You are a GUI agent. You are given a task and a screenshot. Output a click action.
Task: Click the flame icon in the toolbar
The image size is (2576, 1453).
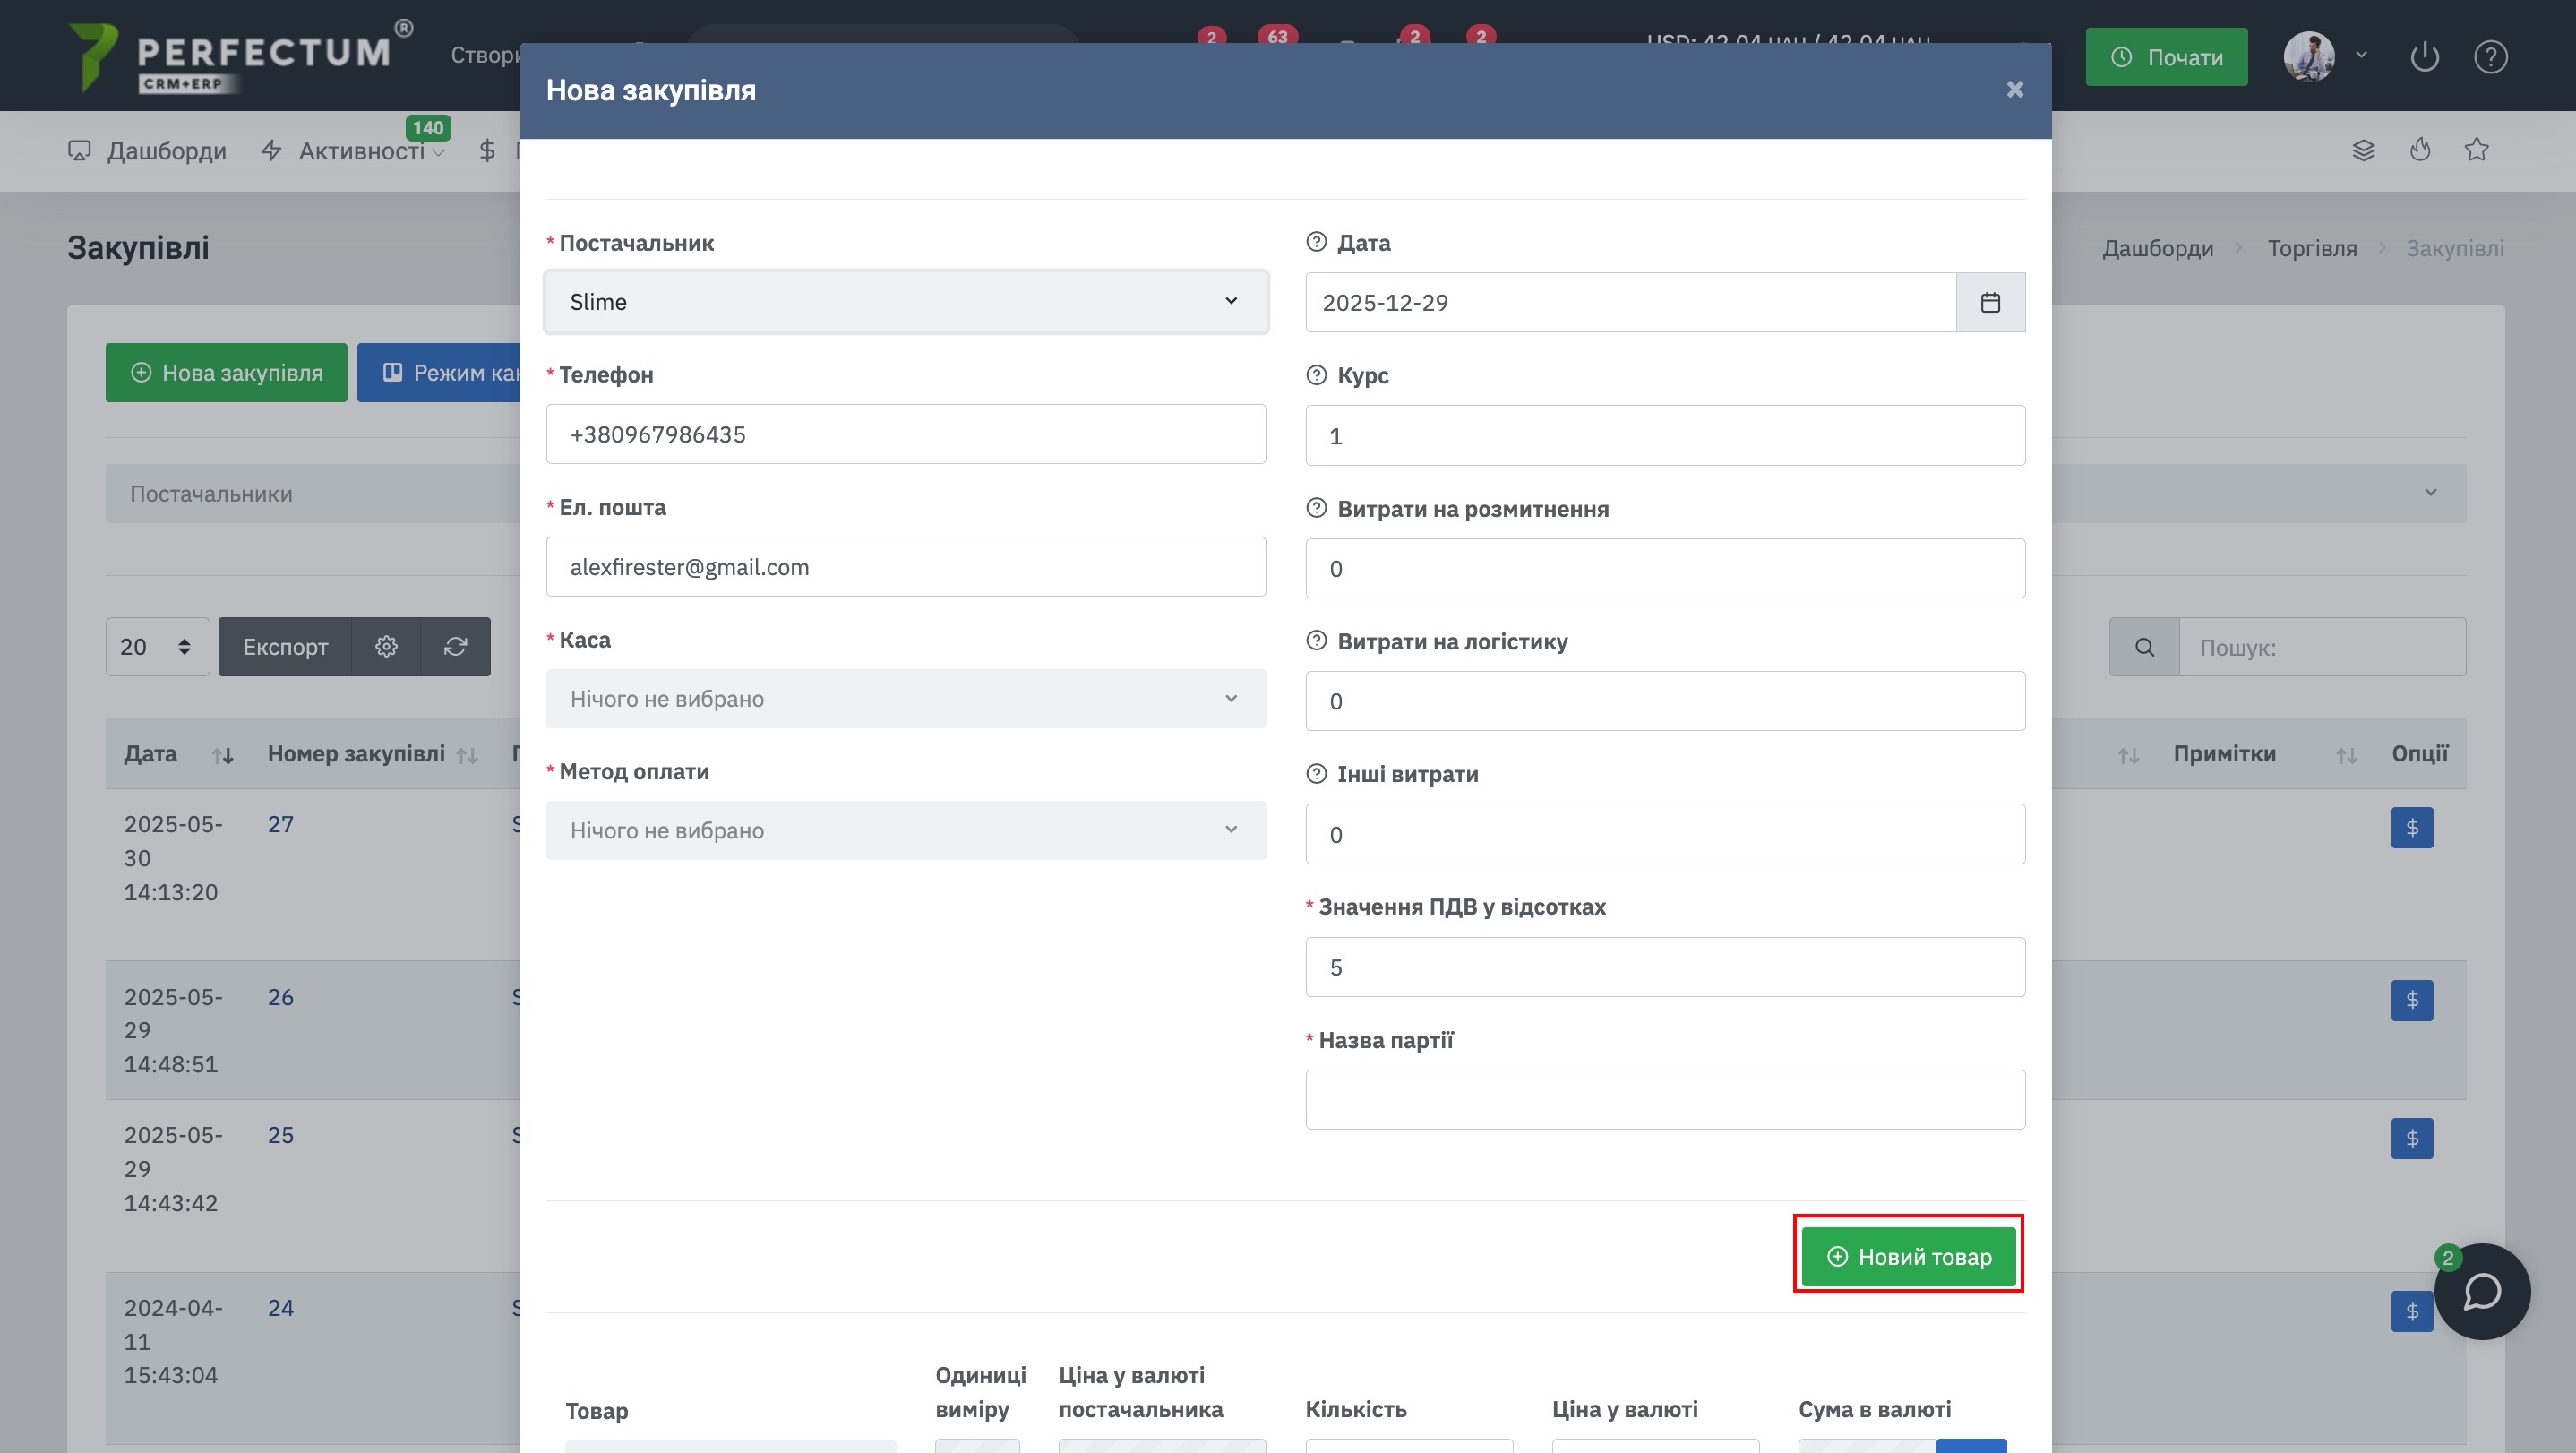pyautogui.click(x=2420, y=150)
